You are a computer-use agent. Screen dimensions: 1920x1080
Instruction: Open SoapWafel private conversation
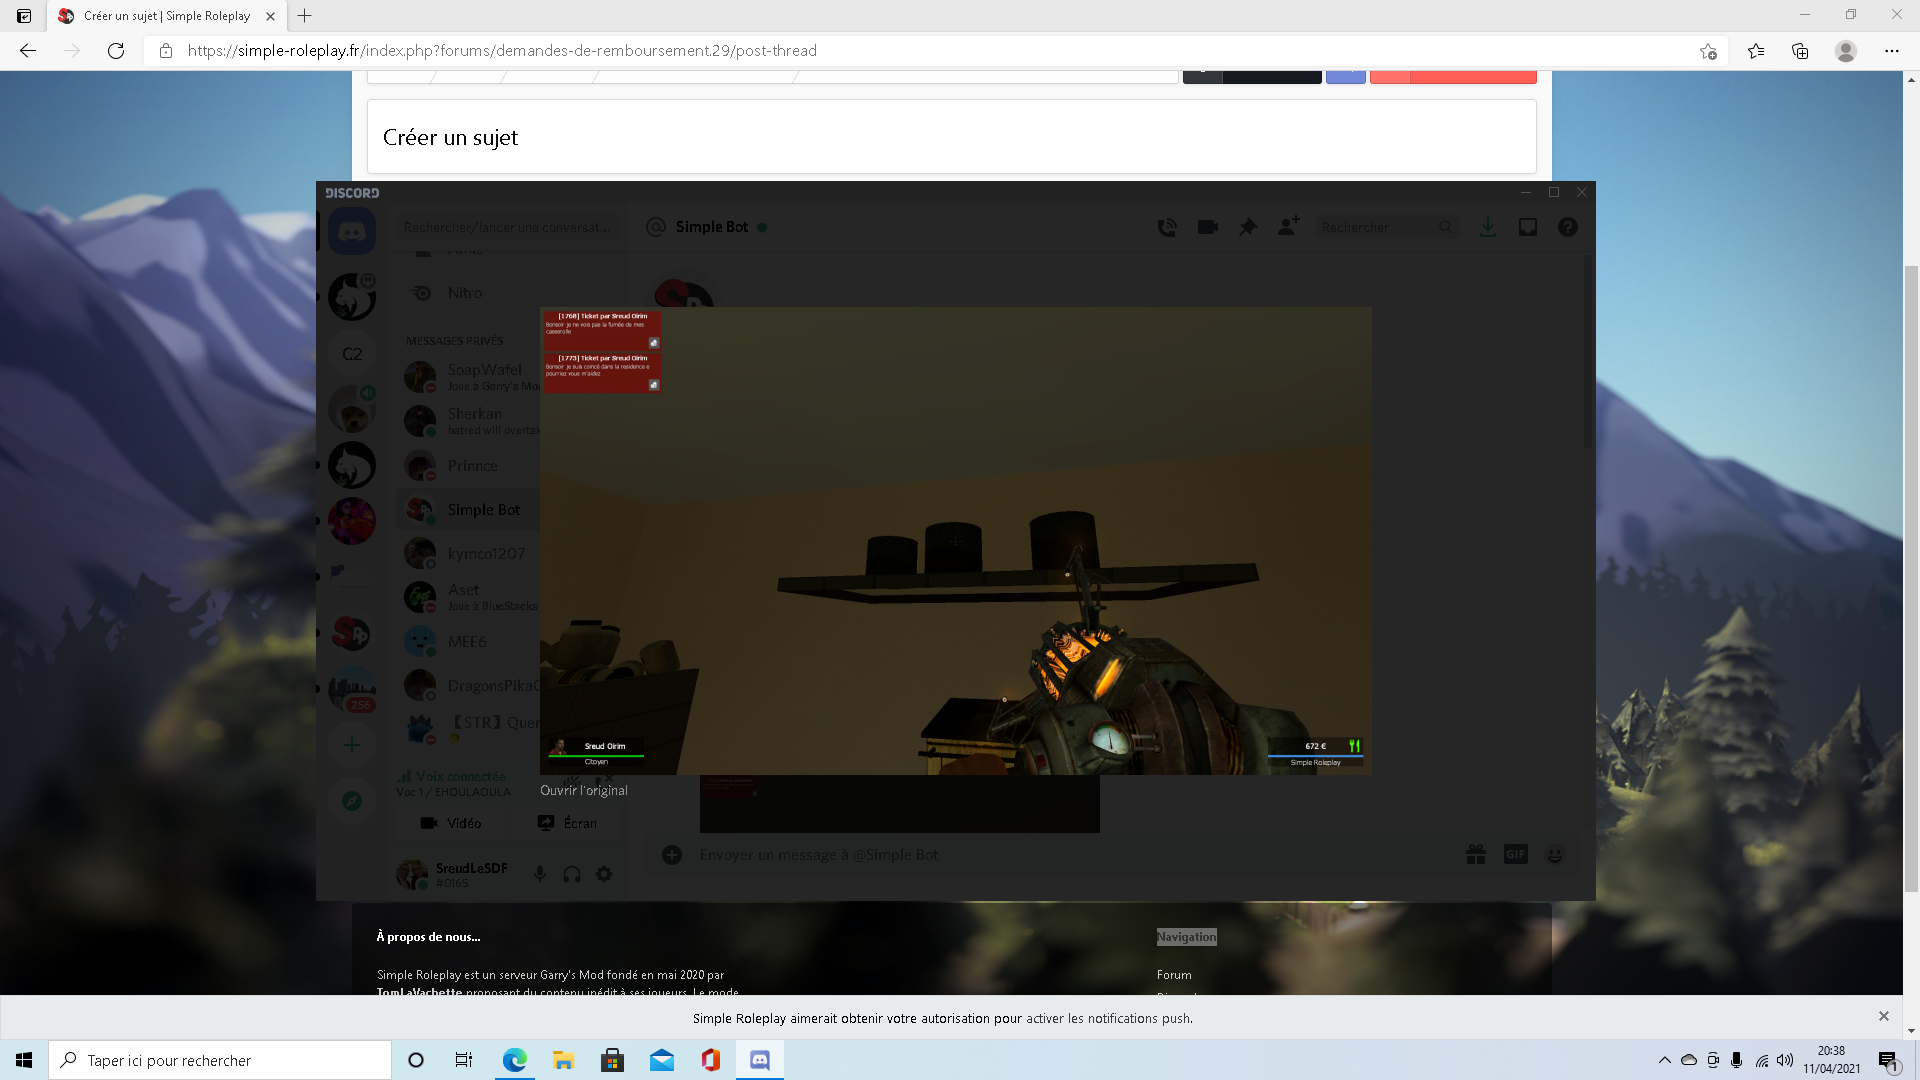(x=470, y=377)
